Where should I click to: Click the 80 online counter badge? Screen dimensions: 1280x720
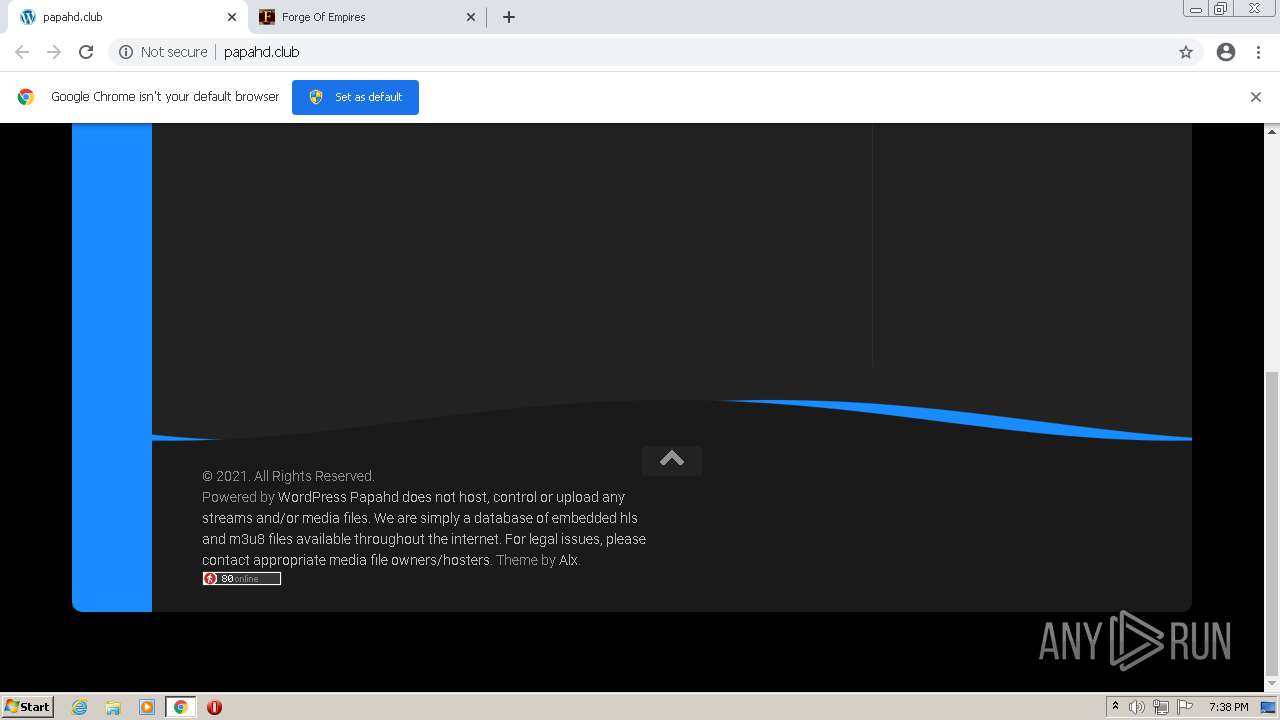pos(242,579)
